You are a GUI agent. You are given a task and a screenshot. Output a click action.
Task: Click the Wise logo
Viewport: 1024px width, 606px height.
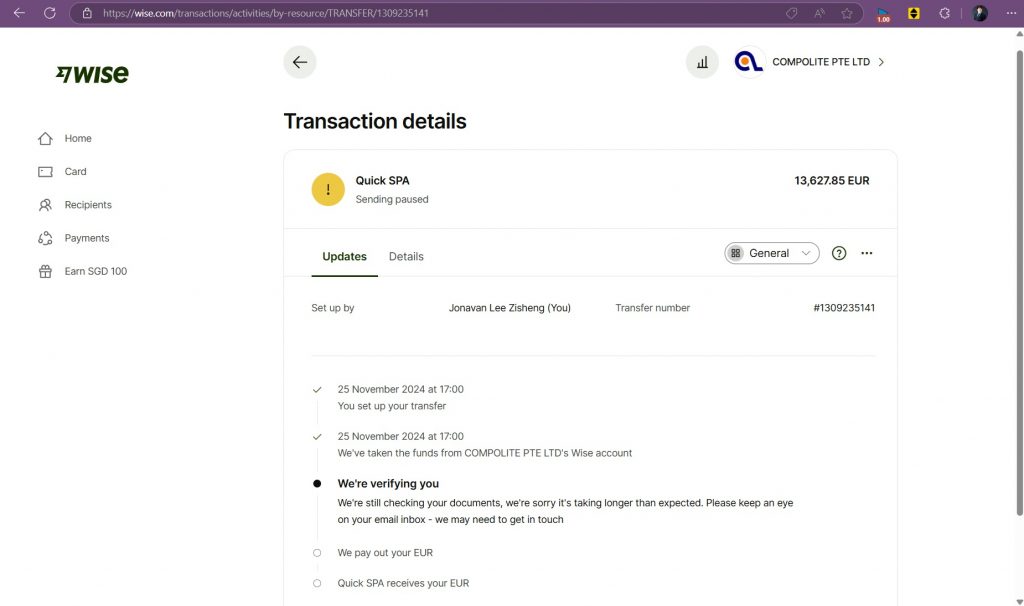pos(92,74)
